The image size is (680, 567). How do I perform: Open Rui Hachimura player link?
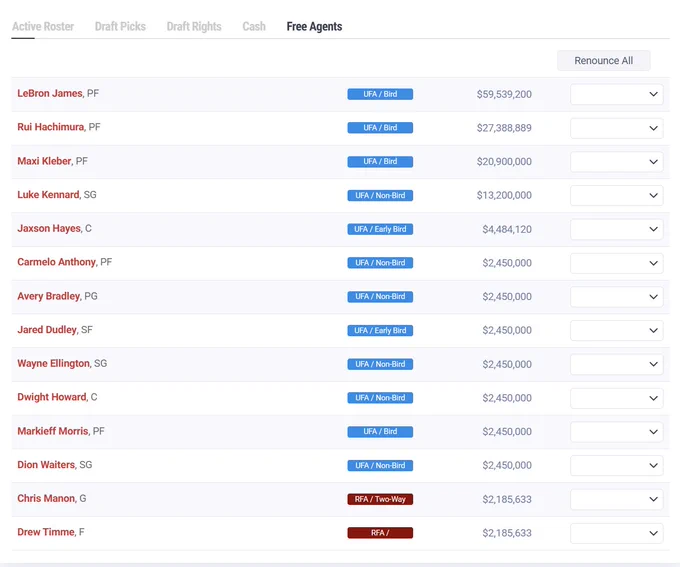[51, 127]
